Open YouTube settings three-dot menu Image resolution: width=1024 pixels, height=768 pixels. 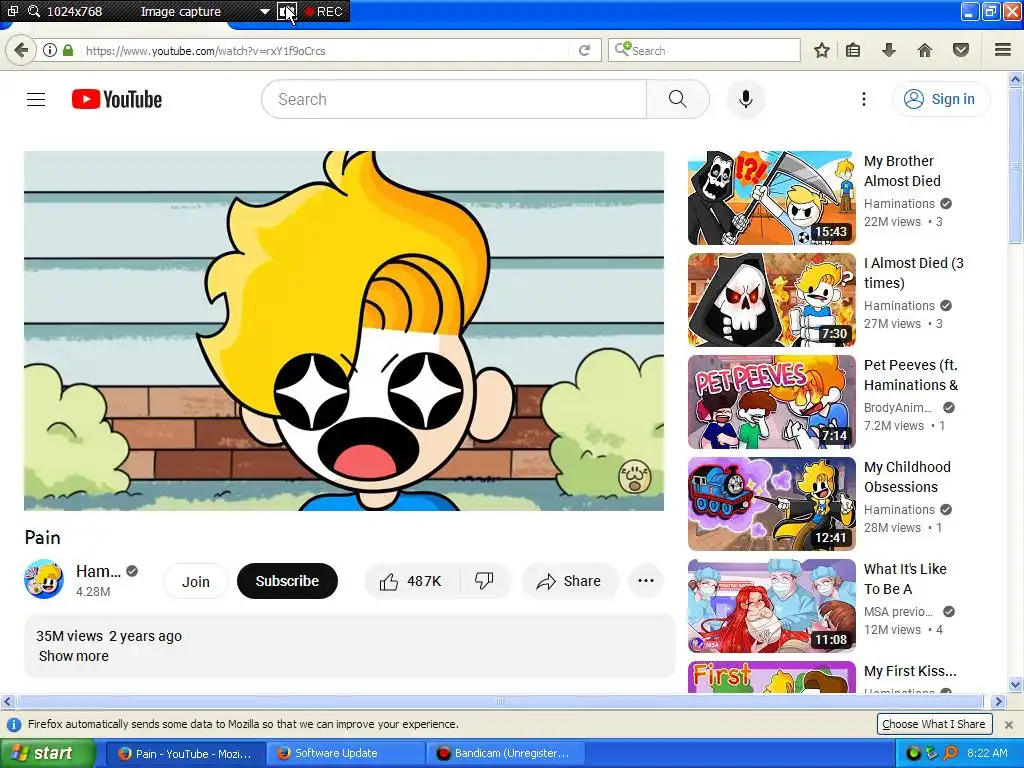[863, 99]
